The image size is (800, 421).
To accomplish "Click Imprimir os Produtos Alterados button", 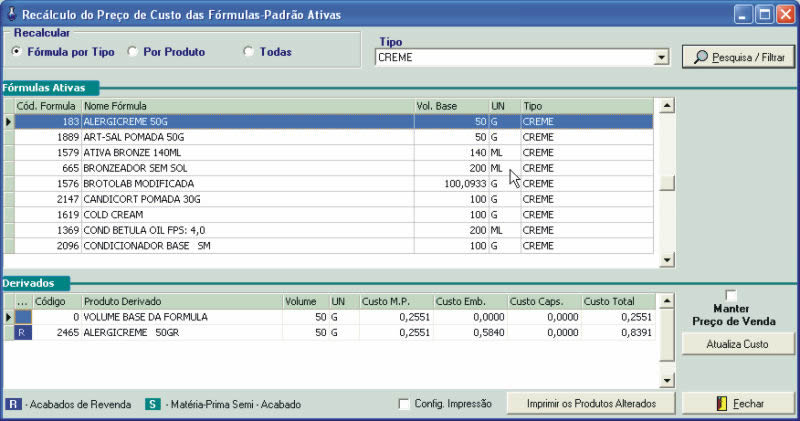I will pos(591,404).
